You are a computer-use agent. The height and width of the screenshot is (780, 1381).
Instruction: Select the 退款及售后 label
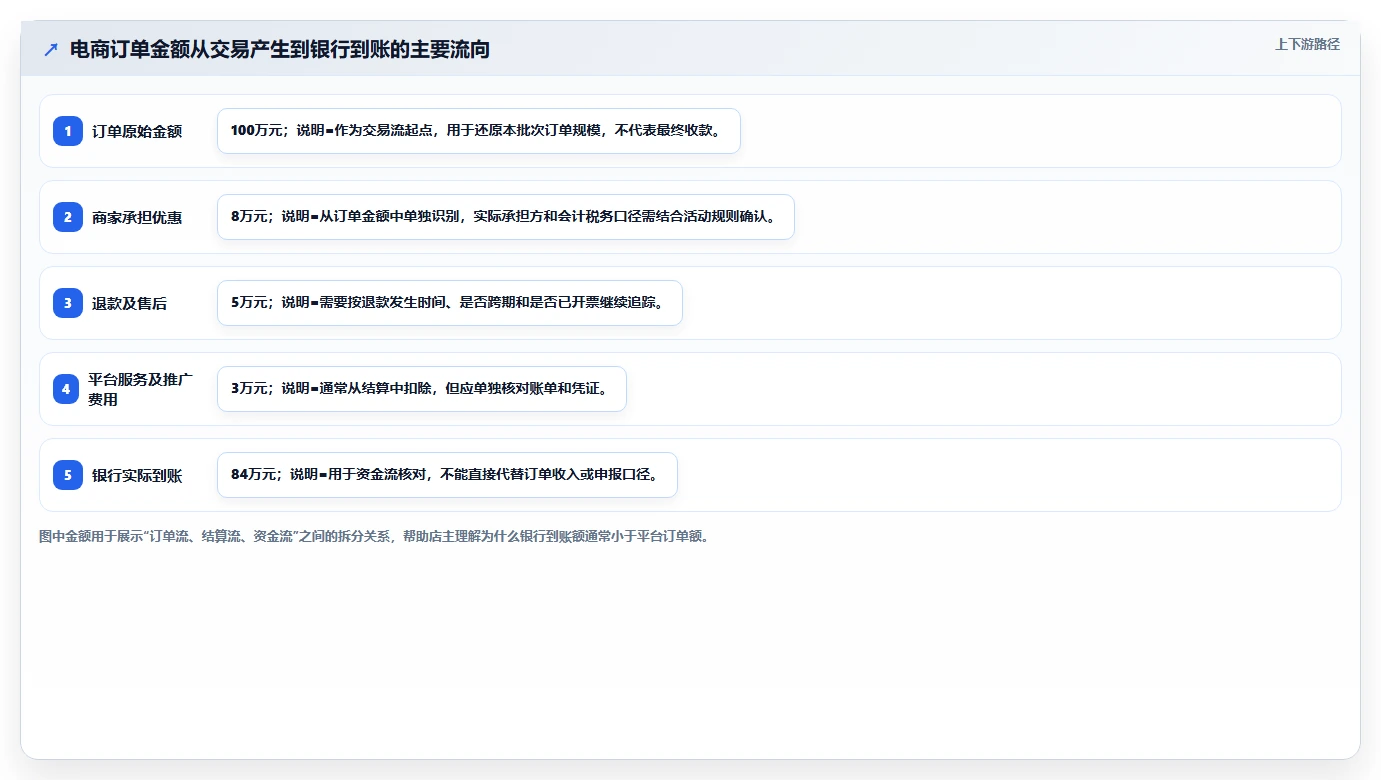(x=129, y=303)
